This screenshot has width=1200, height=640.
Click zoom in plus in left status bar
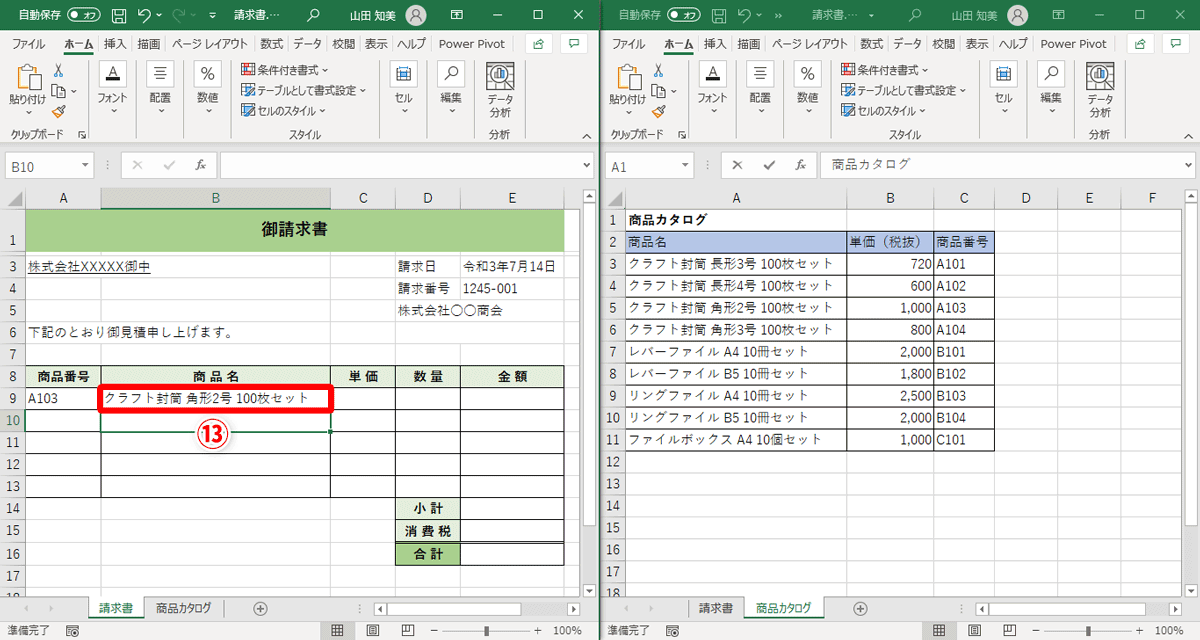tap(538, 631)
